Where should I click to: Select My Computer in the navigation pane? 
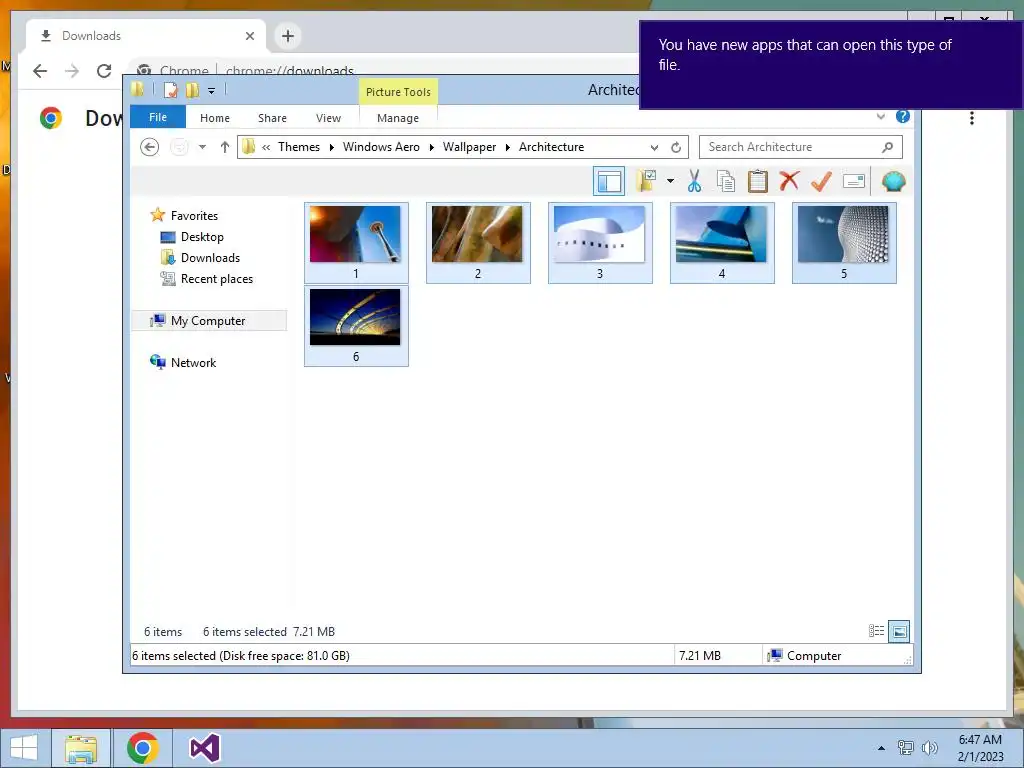pyautogui.click(x=208, y=321)
